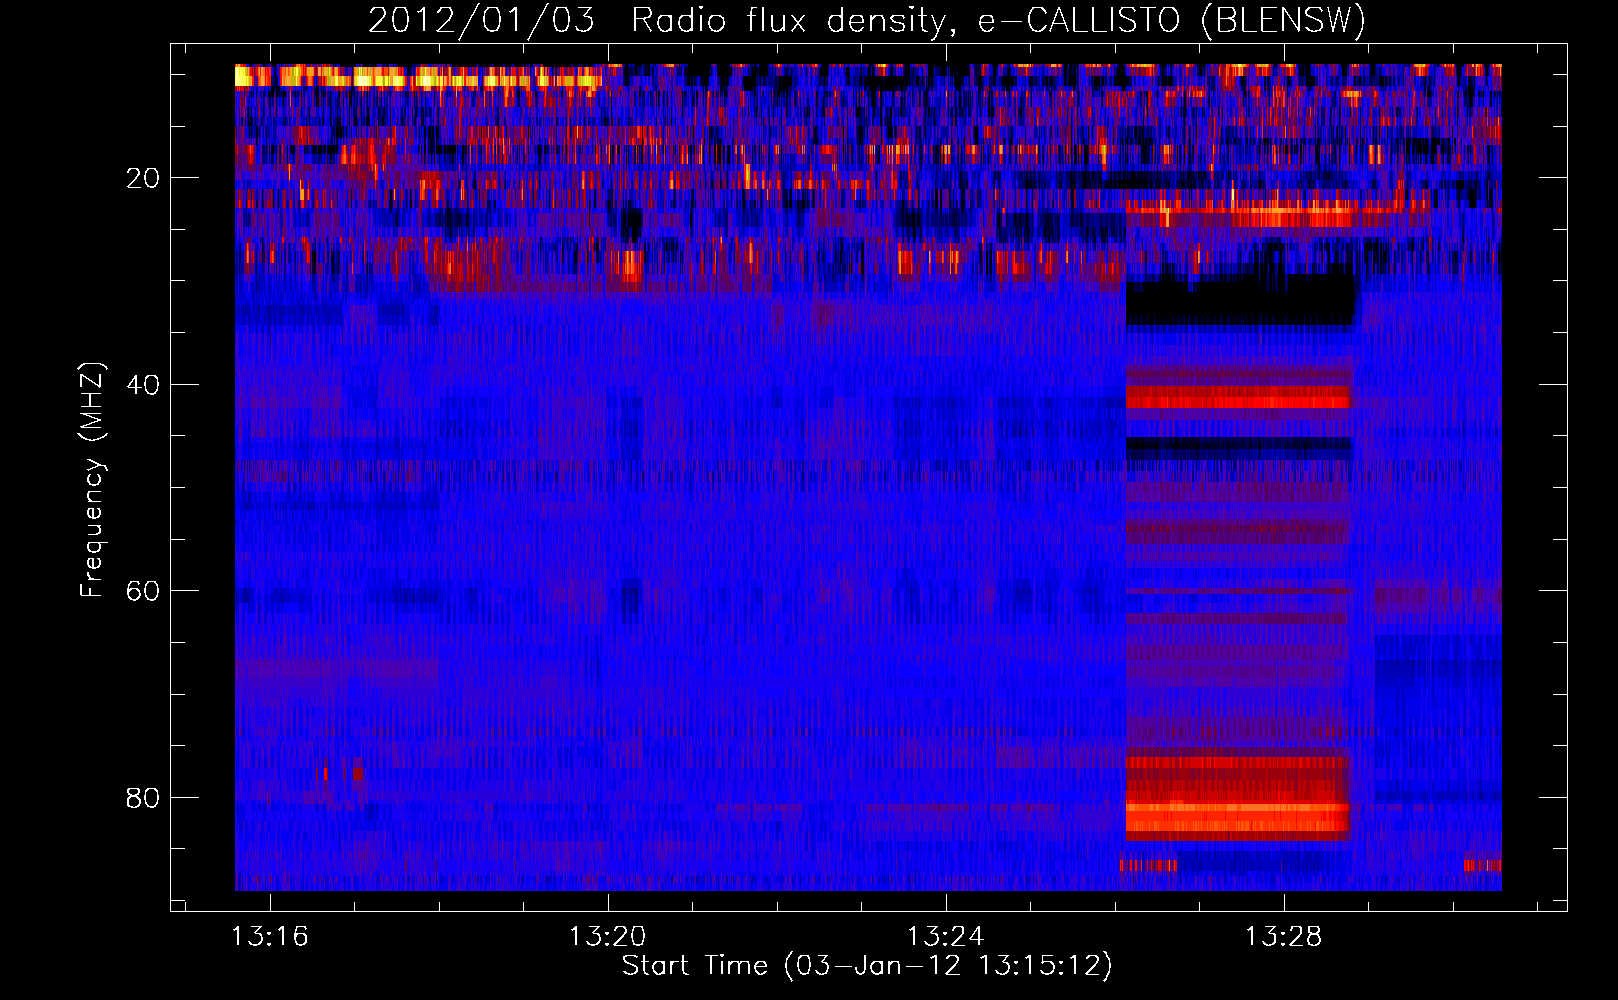Click the black band between 30 and 35 MHz
This screenshot has height=1000, width=1618.
click(x=1240, y=301)
